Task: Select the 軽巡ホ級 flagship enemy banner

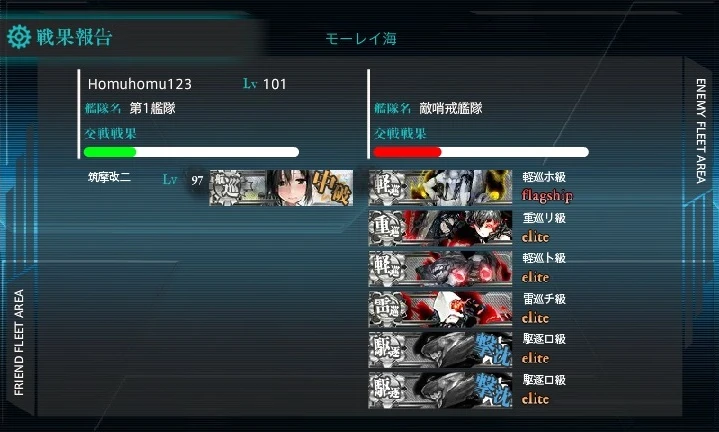Action: [440, 187]
